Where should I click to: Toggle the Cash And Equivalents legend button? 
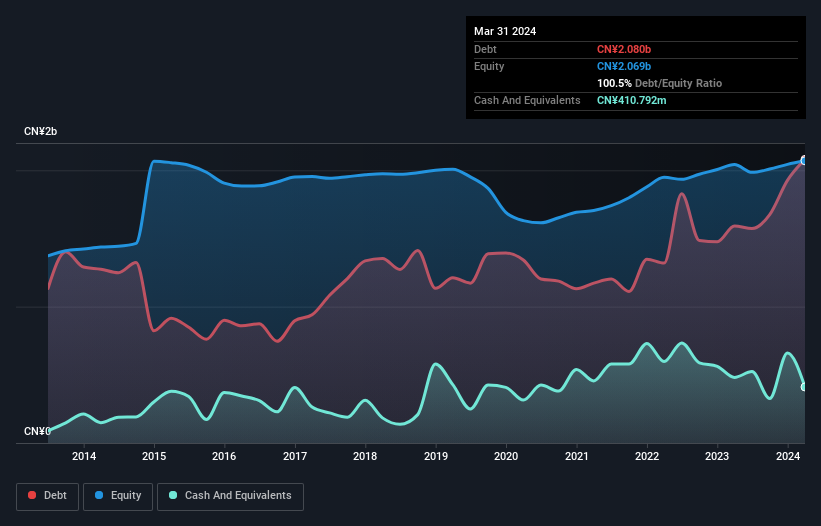(230, 496)
